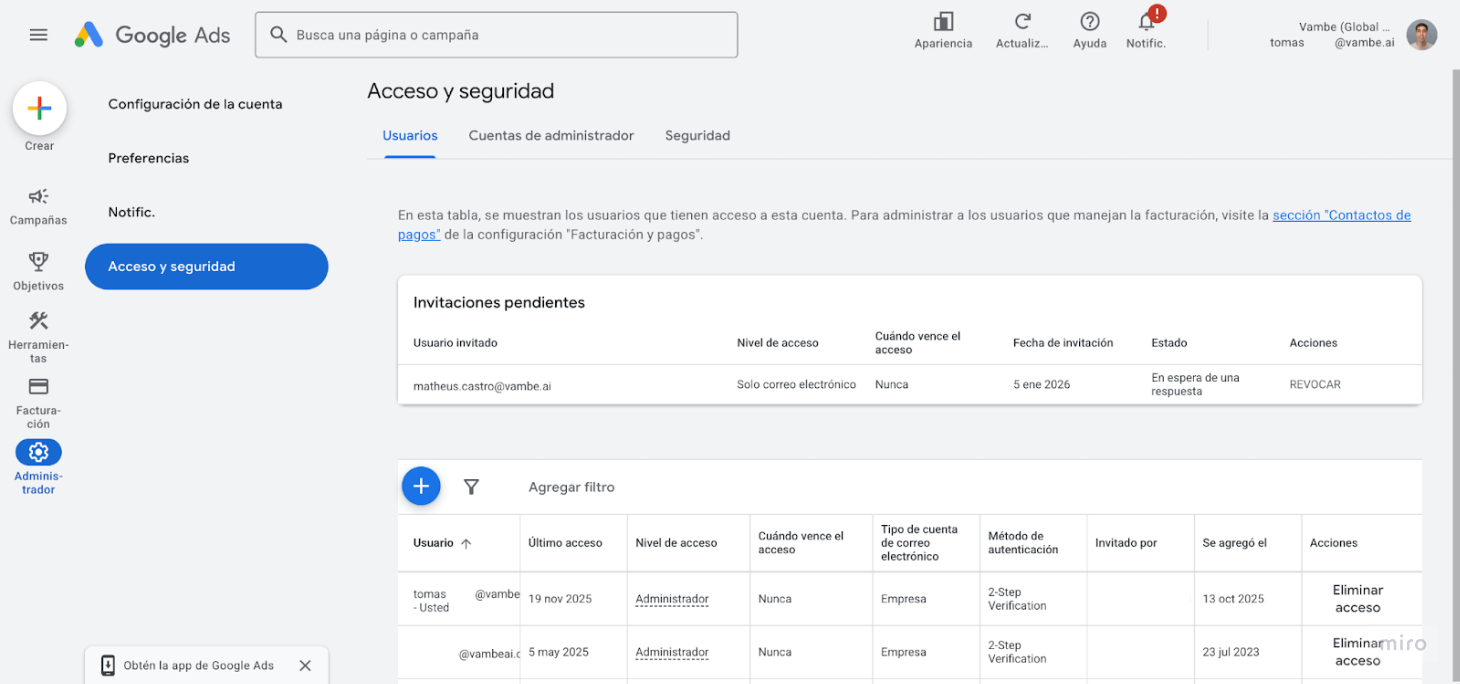Open the 'Contactos de pagos' section link
Screen dimensions: 1460x684
(1341, 215)
